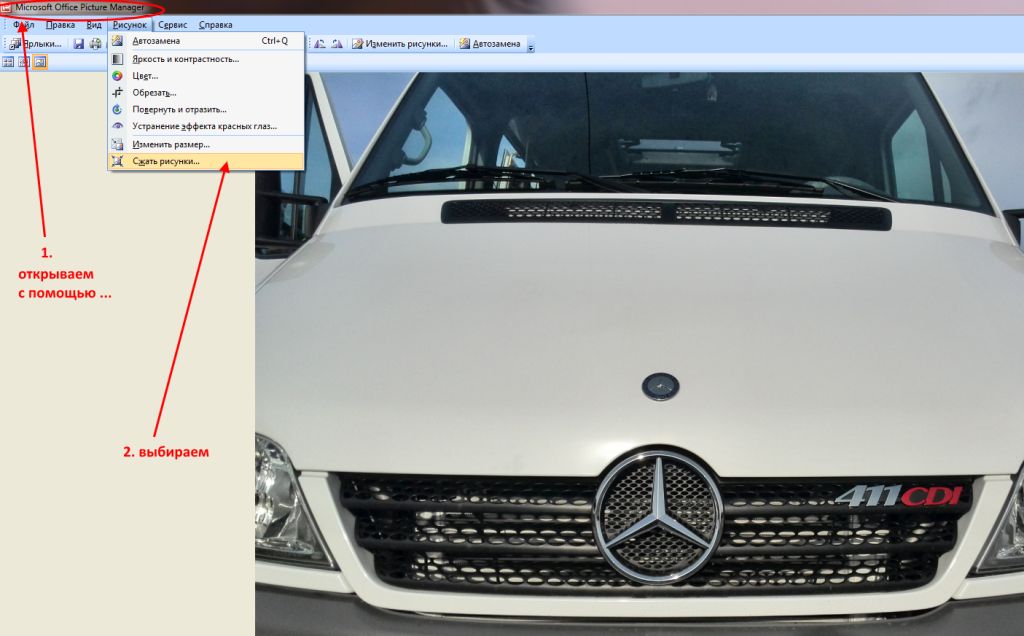Close the open Рисунок menu via its title
The height and width of the screenshot is (636, 1024).
click(129, 25)
